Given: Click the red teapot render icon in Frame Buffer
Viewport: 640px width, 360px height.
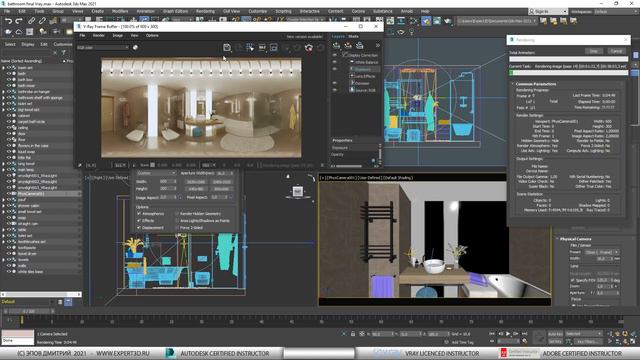Looking at the screenshot, I should point(309,48).
